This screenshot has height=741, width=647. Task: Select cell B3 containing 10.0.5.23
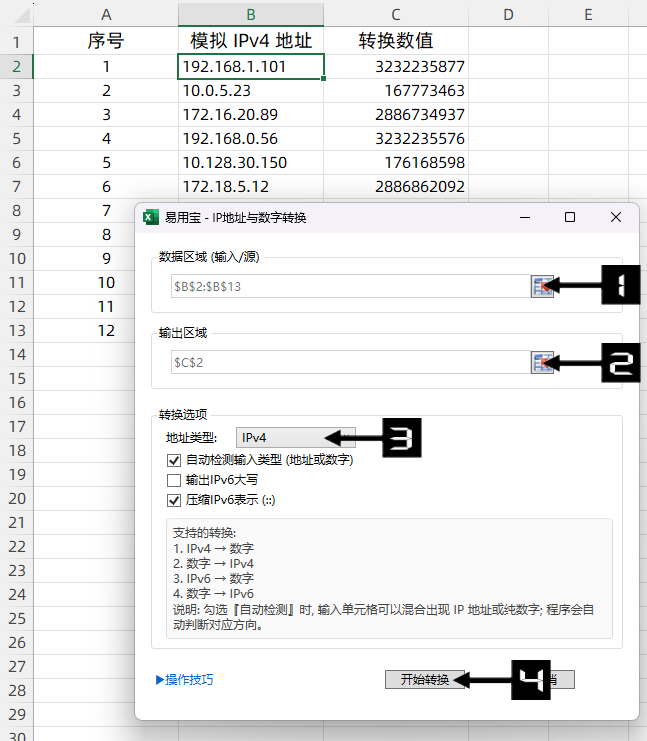[251, 90]
